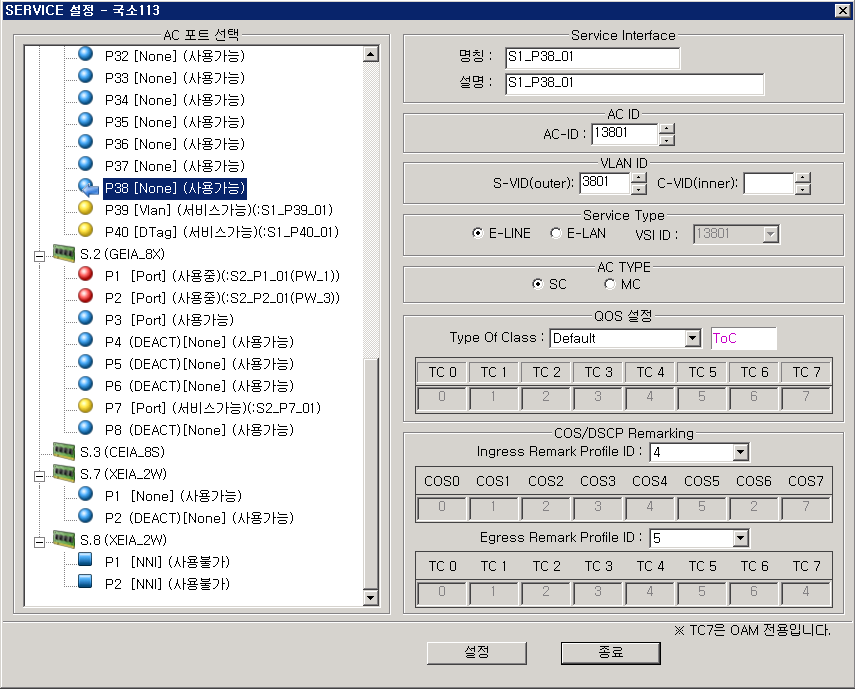The width and height of the screenshot is (855, 689).
Task: Click the AC-ID input field
Action: [x=625, y=134]
